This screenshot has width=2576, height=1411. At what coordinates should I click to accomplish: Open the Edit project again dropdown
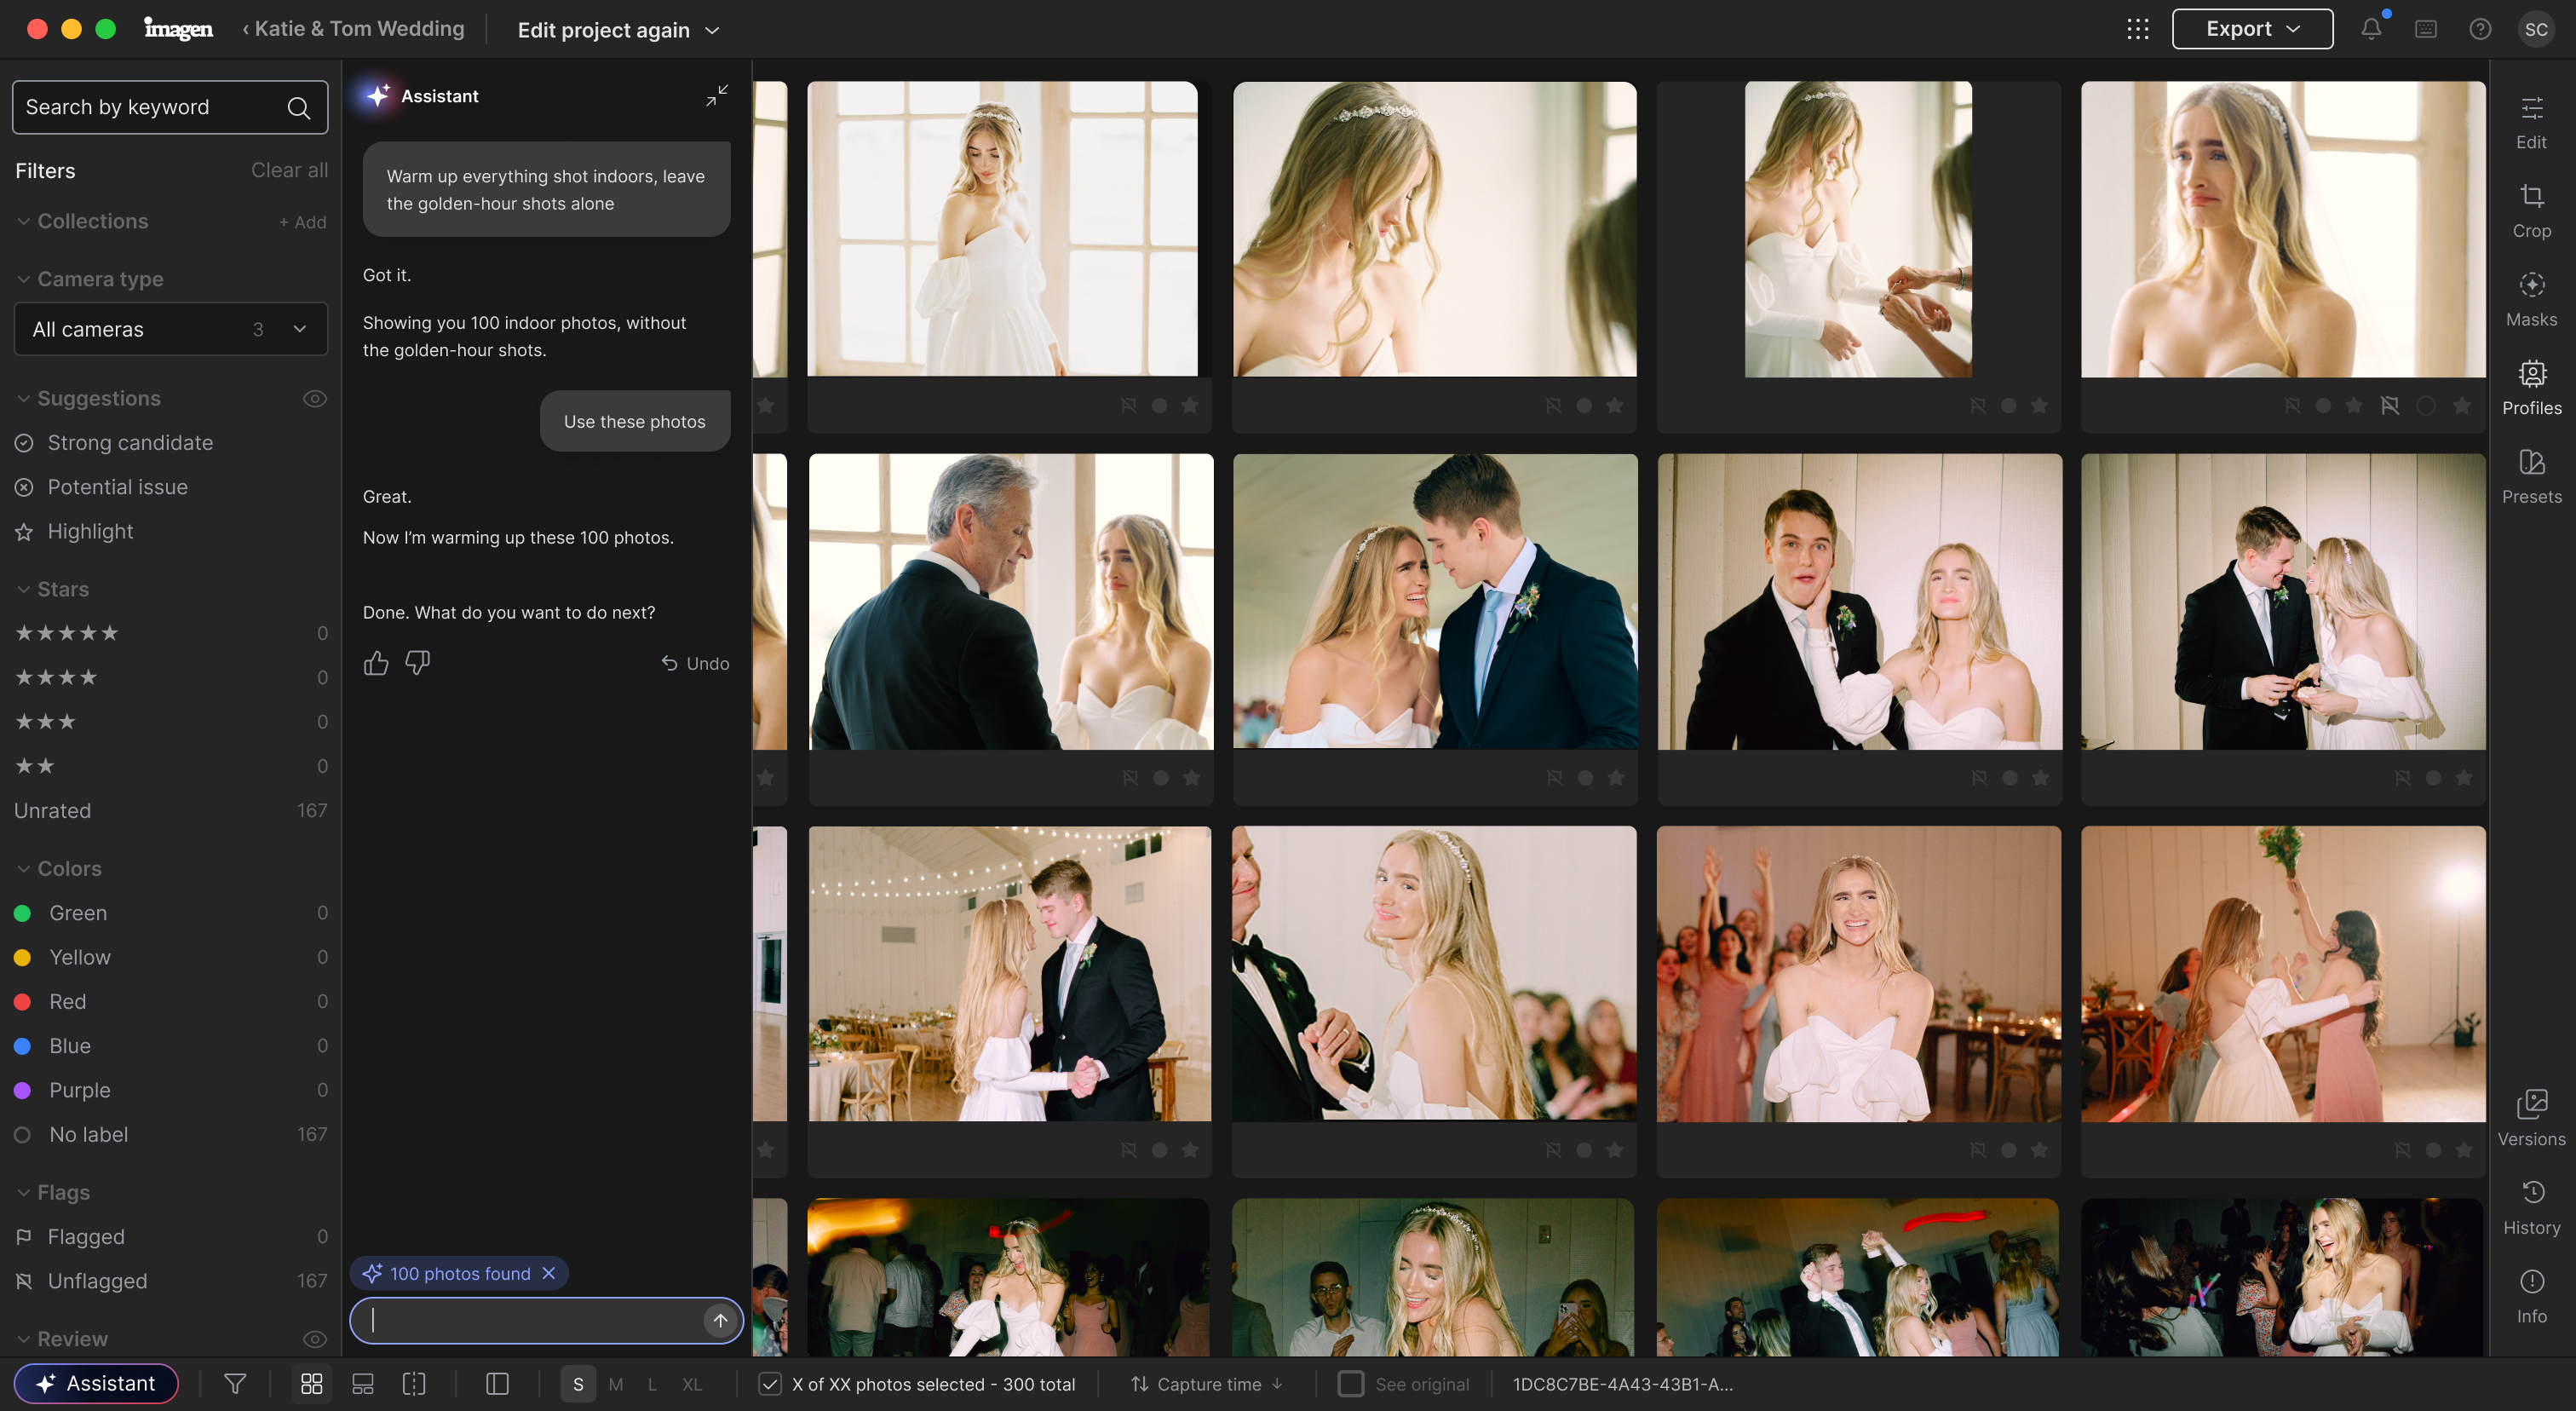click(619, 30)
